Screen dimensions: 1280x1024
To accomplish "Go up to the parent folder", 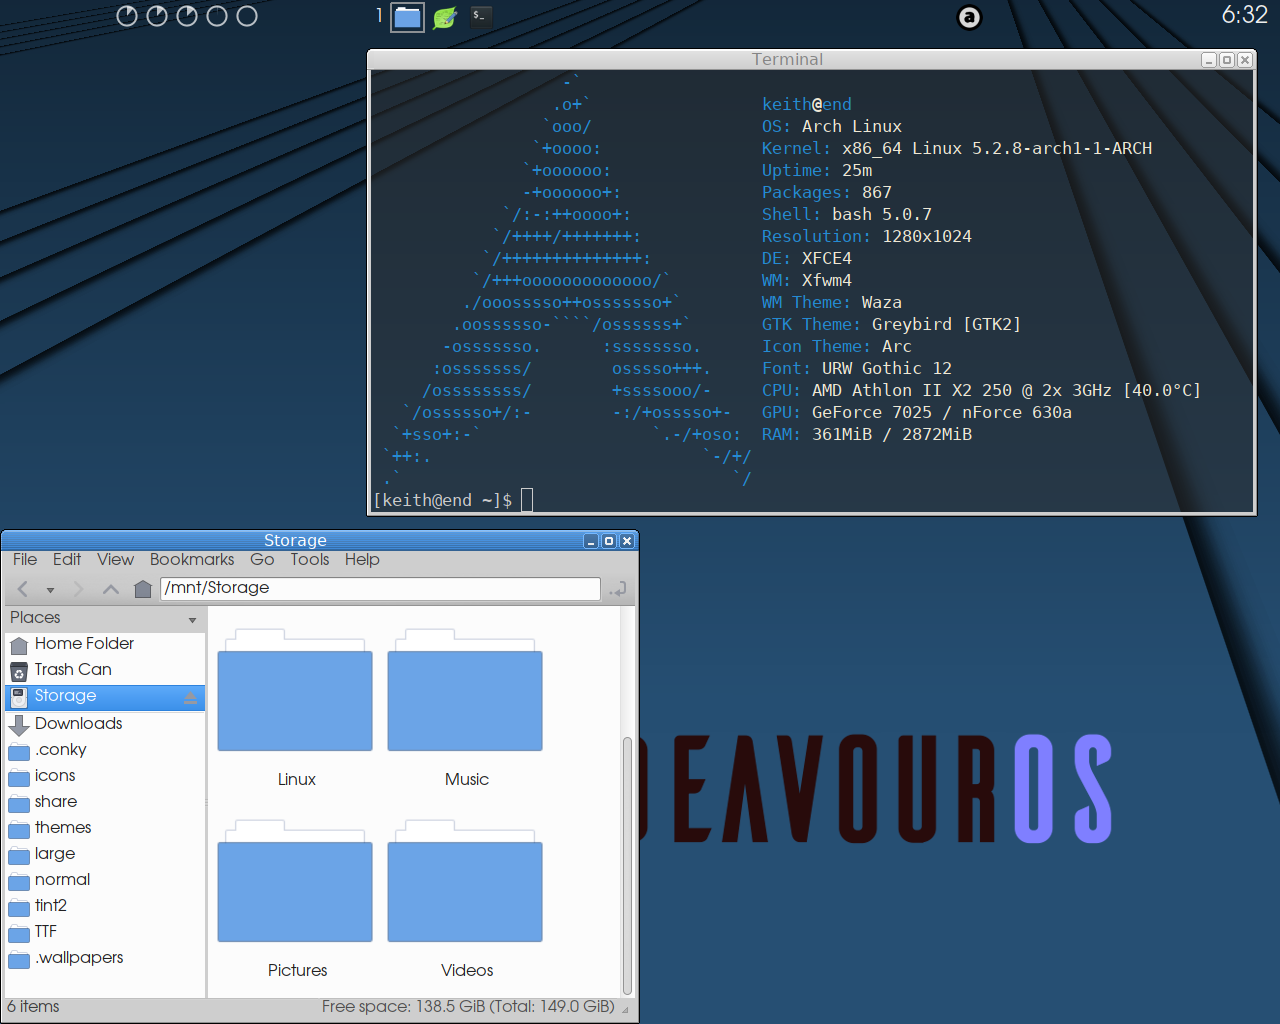I will tap(111, 589).
